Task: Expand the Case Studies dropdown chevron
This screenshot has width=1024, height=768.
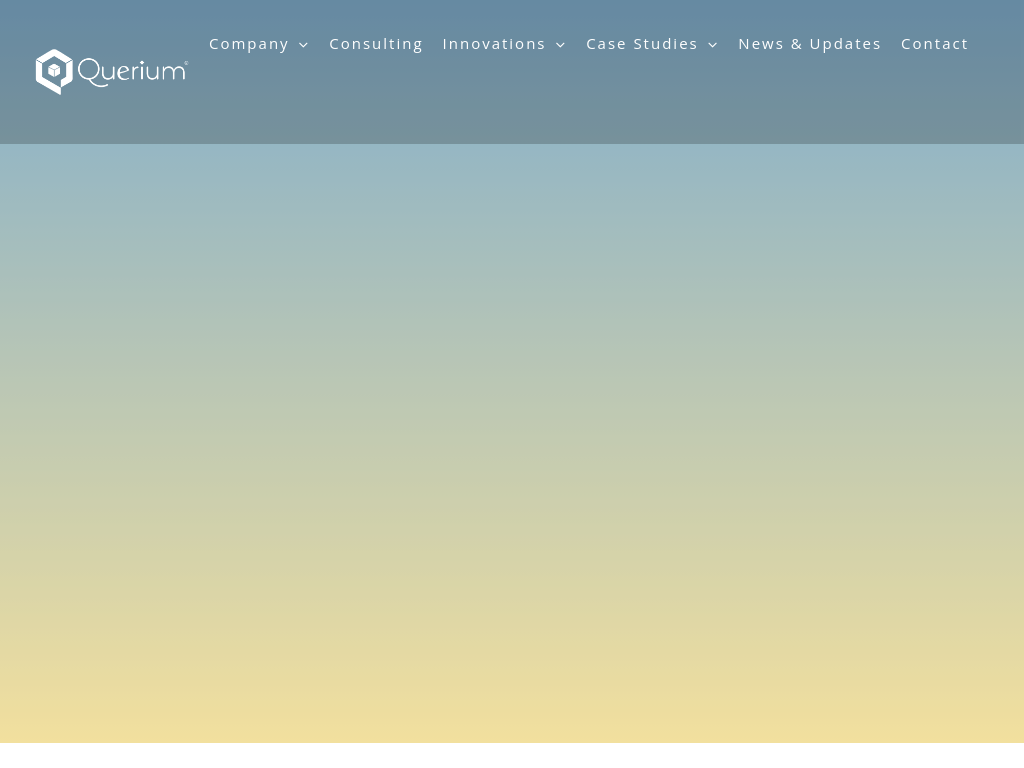Action: click(x=712, y=45)
